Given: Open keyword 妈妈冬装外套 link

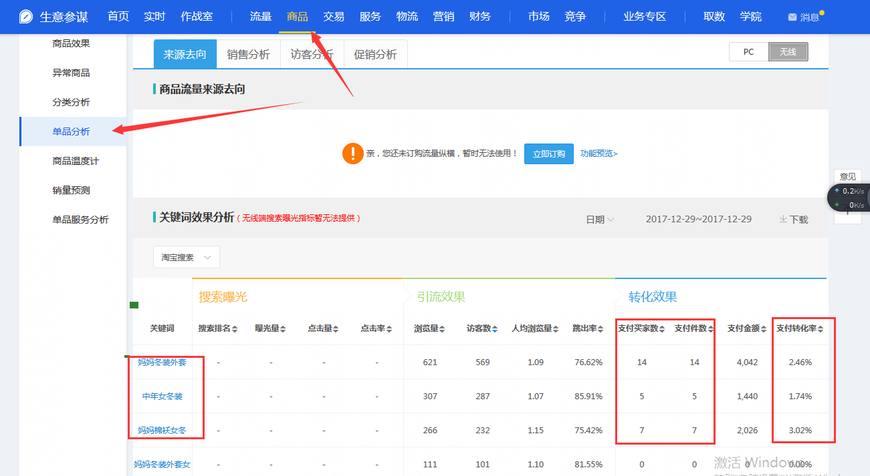Looking at the screenshot, I should tap(162, 362).
